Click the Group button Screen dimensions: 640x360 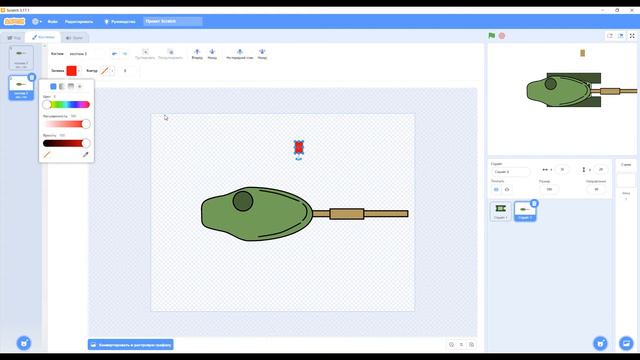coord(145,54)
